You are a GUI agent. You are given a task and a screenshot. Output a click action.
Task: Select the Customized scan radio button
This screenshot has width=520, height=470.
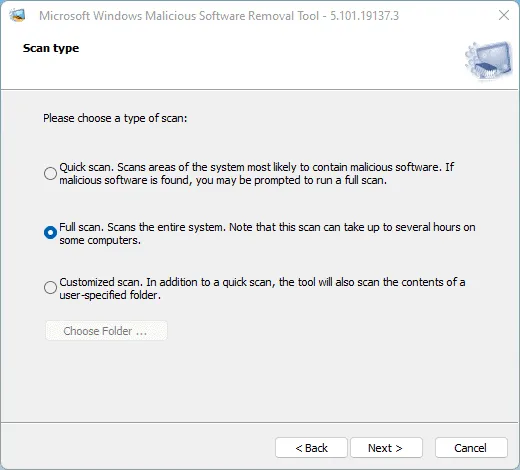tap(50, 287)
